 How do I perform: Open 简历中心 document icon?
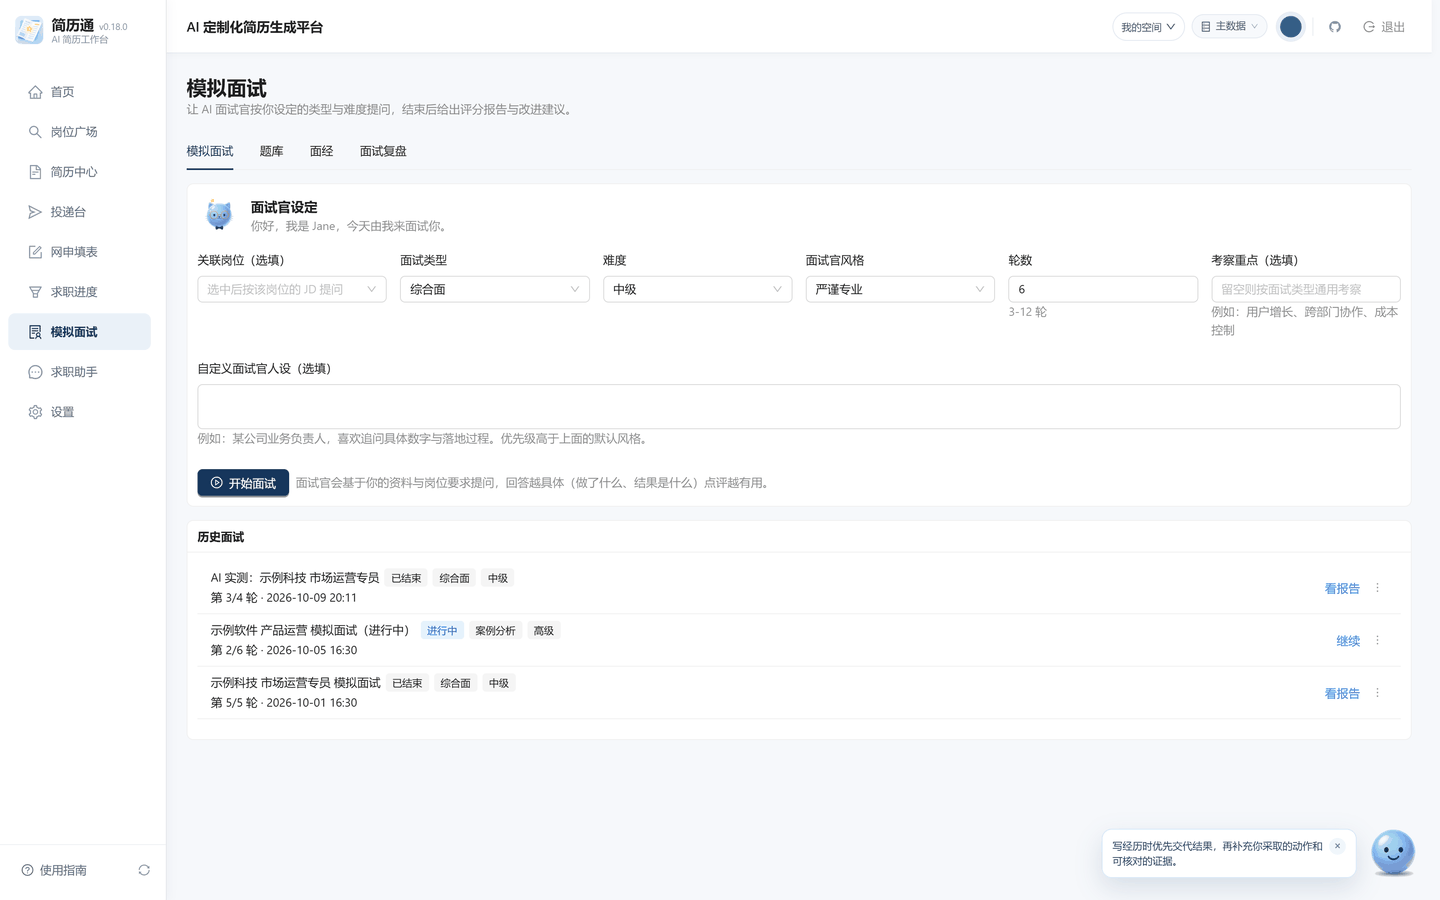point(35,172)
